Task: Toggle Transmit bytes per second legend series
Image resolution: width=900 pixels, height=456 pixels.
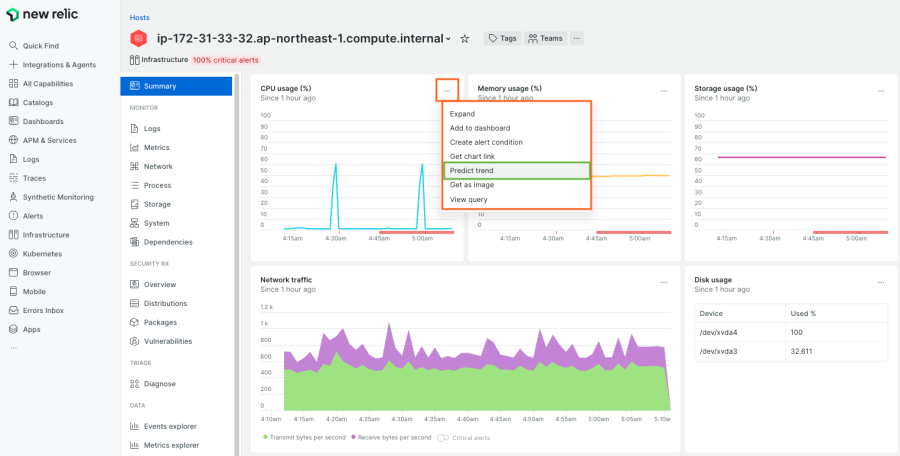Action: click(304, 438)
